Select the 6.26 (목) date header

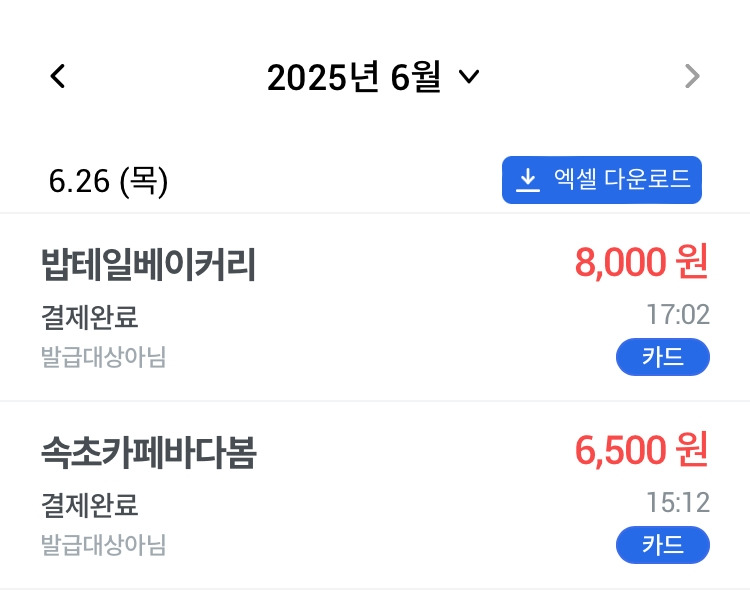[x=108, y=182]
